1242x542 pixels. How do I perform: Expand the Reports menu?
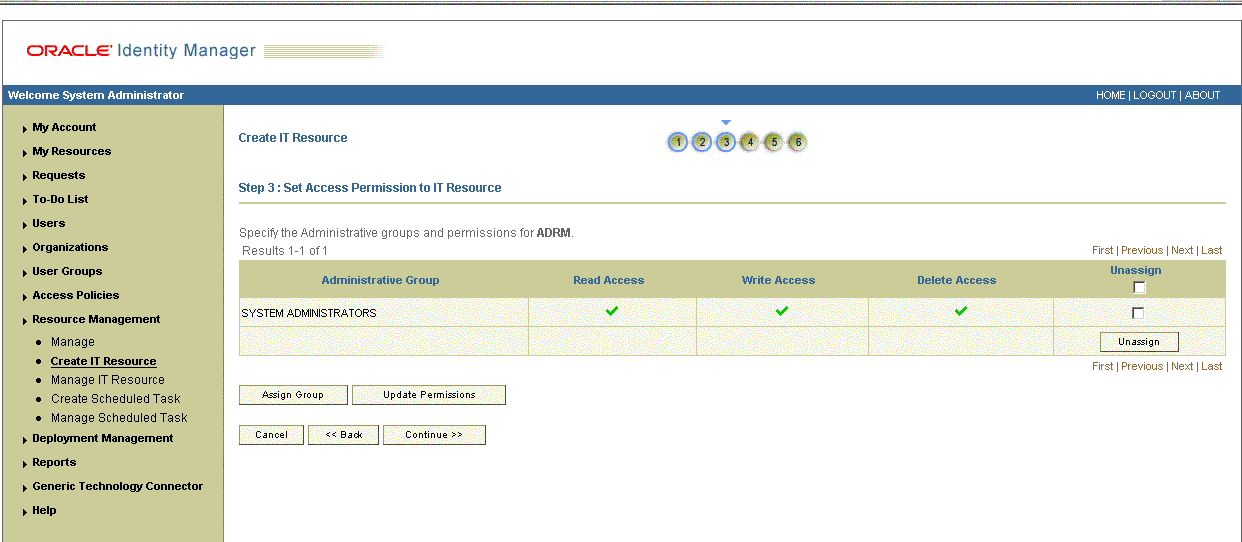pyautogui.click(x=54, y=463)
